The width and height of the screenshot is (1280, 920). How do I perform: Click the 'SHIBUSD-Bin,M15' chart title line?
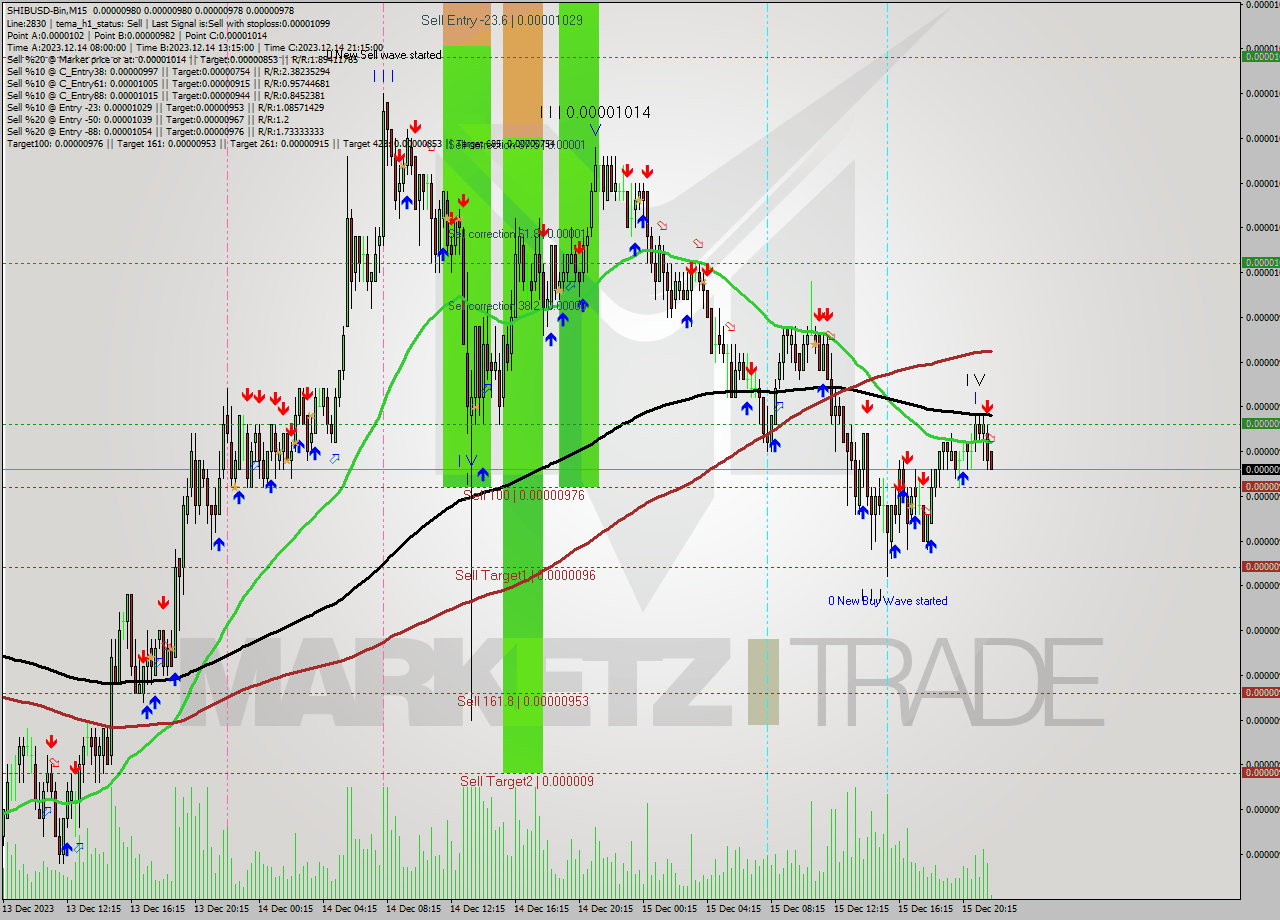(x=150, y=11)
